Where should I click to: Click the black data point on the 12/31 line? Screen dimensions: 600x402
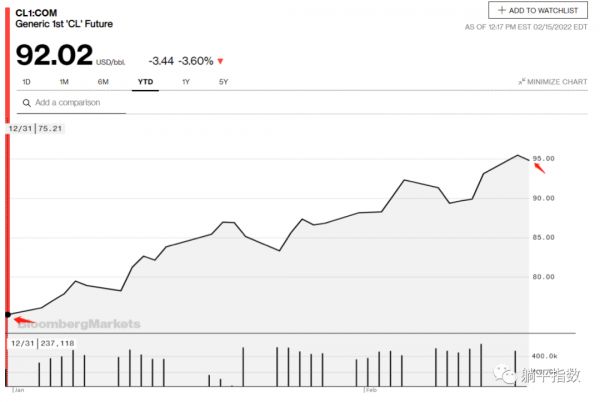pos(8,315)
